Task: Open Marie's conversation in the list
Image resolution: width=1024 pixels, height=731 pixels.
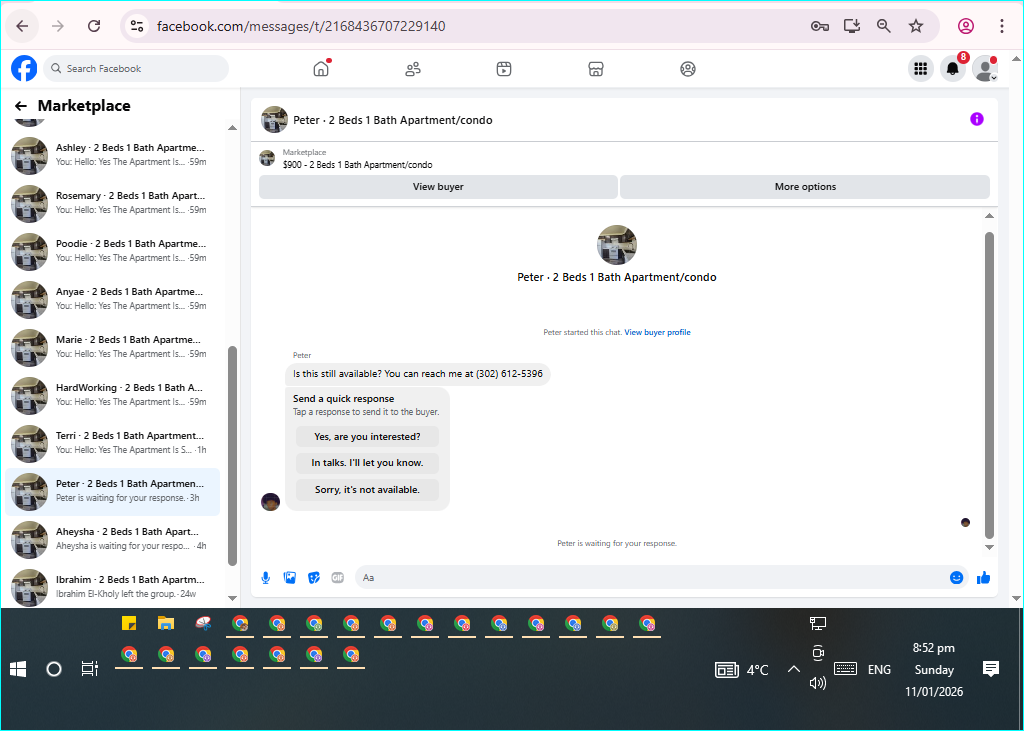Action: 112,348
